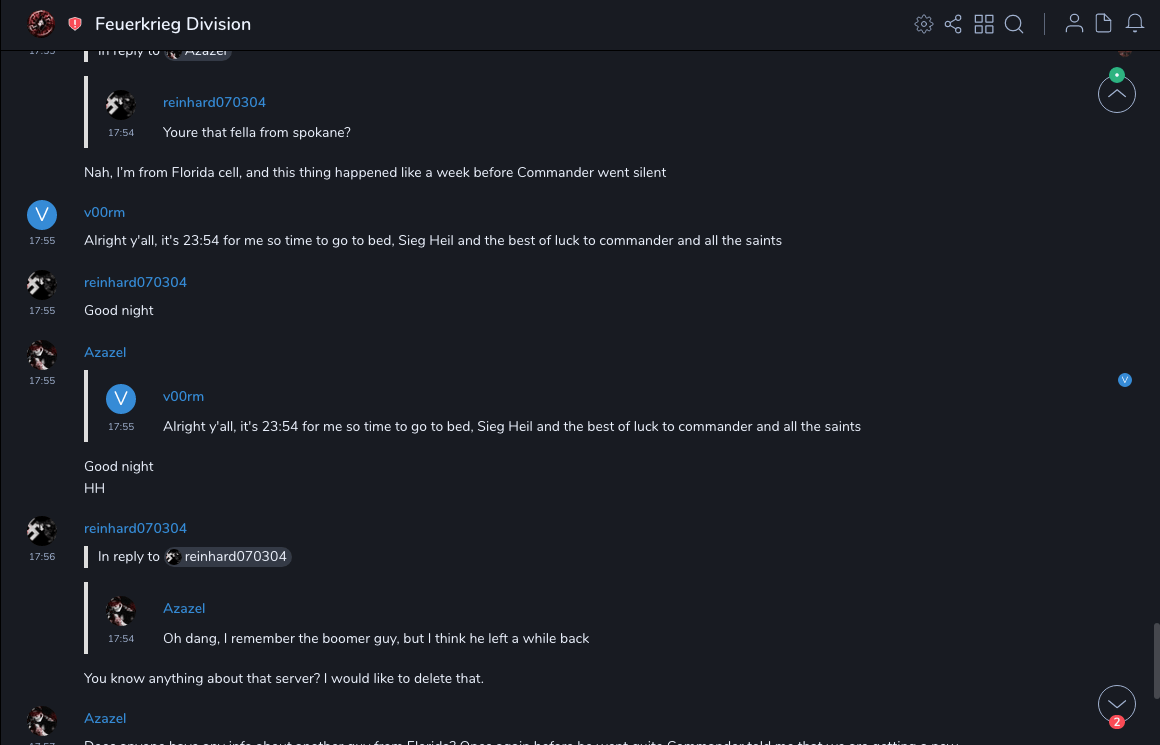This screenshot has height=745, width=1160.
Task: Click the vertical scrollbar thumb at right
Action: pos(1156,660)
